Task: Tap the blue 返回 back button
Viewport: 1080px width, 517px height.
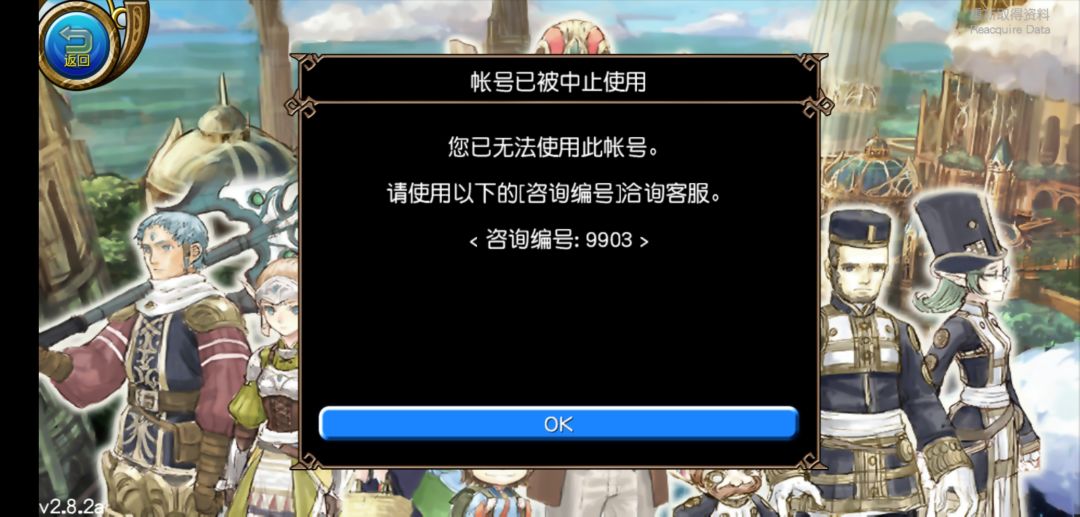Action: pyautogui.click(x=78, y=43)
